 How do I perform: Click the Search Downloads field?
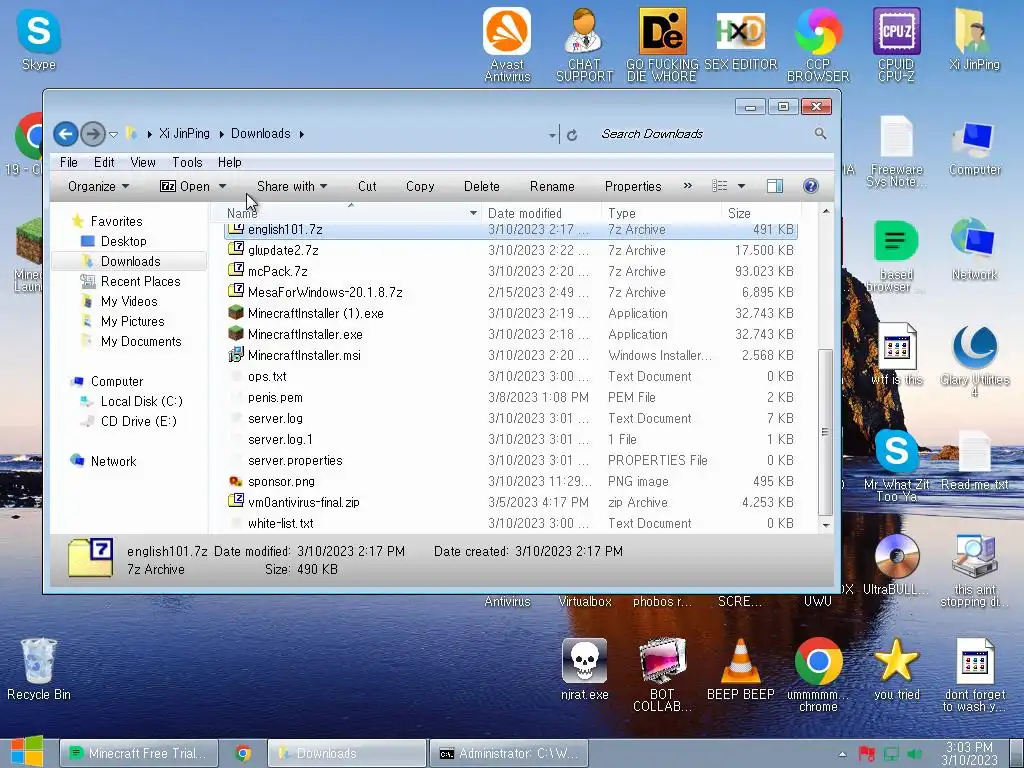[x=705, y=134]
